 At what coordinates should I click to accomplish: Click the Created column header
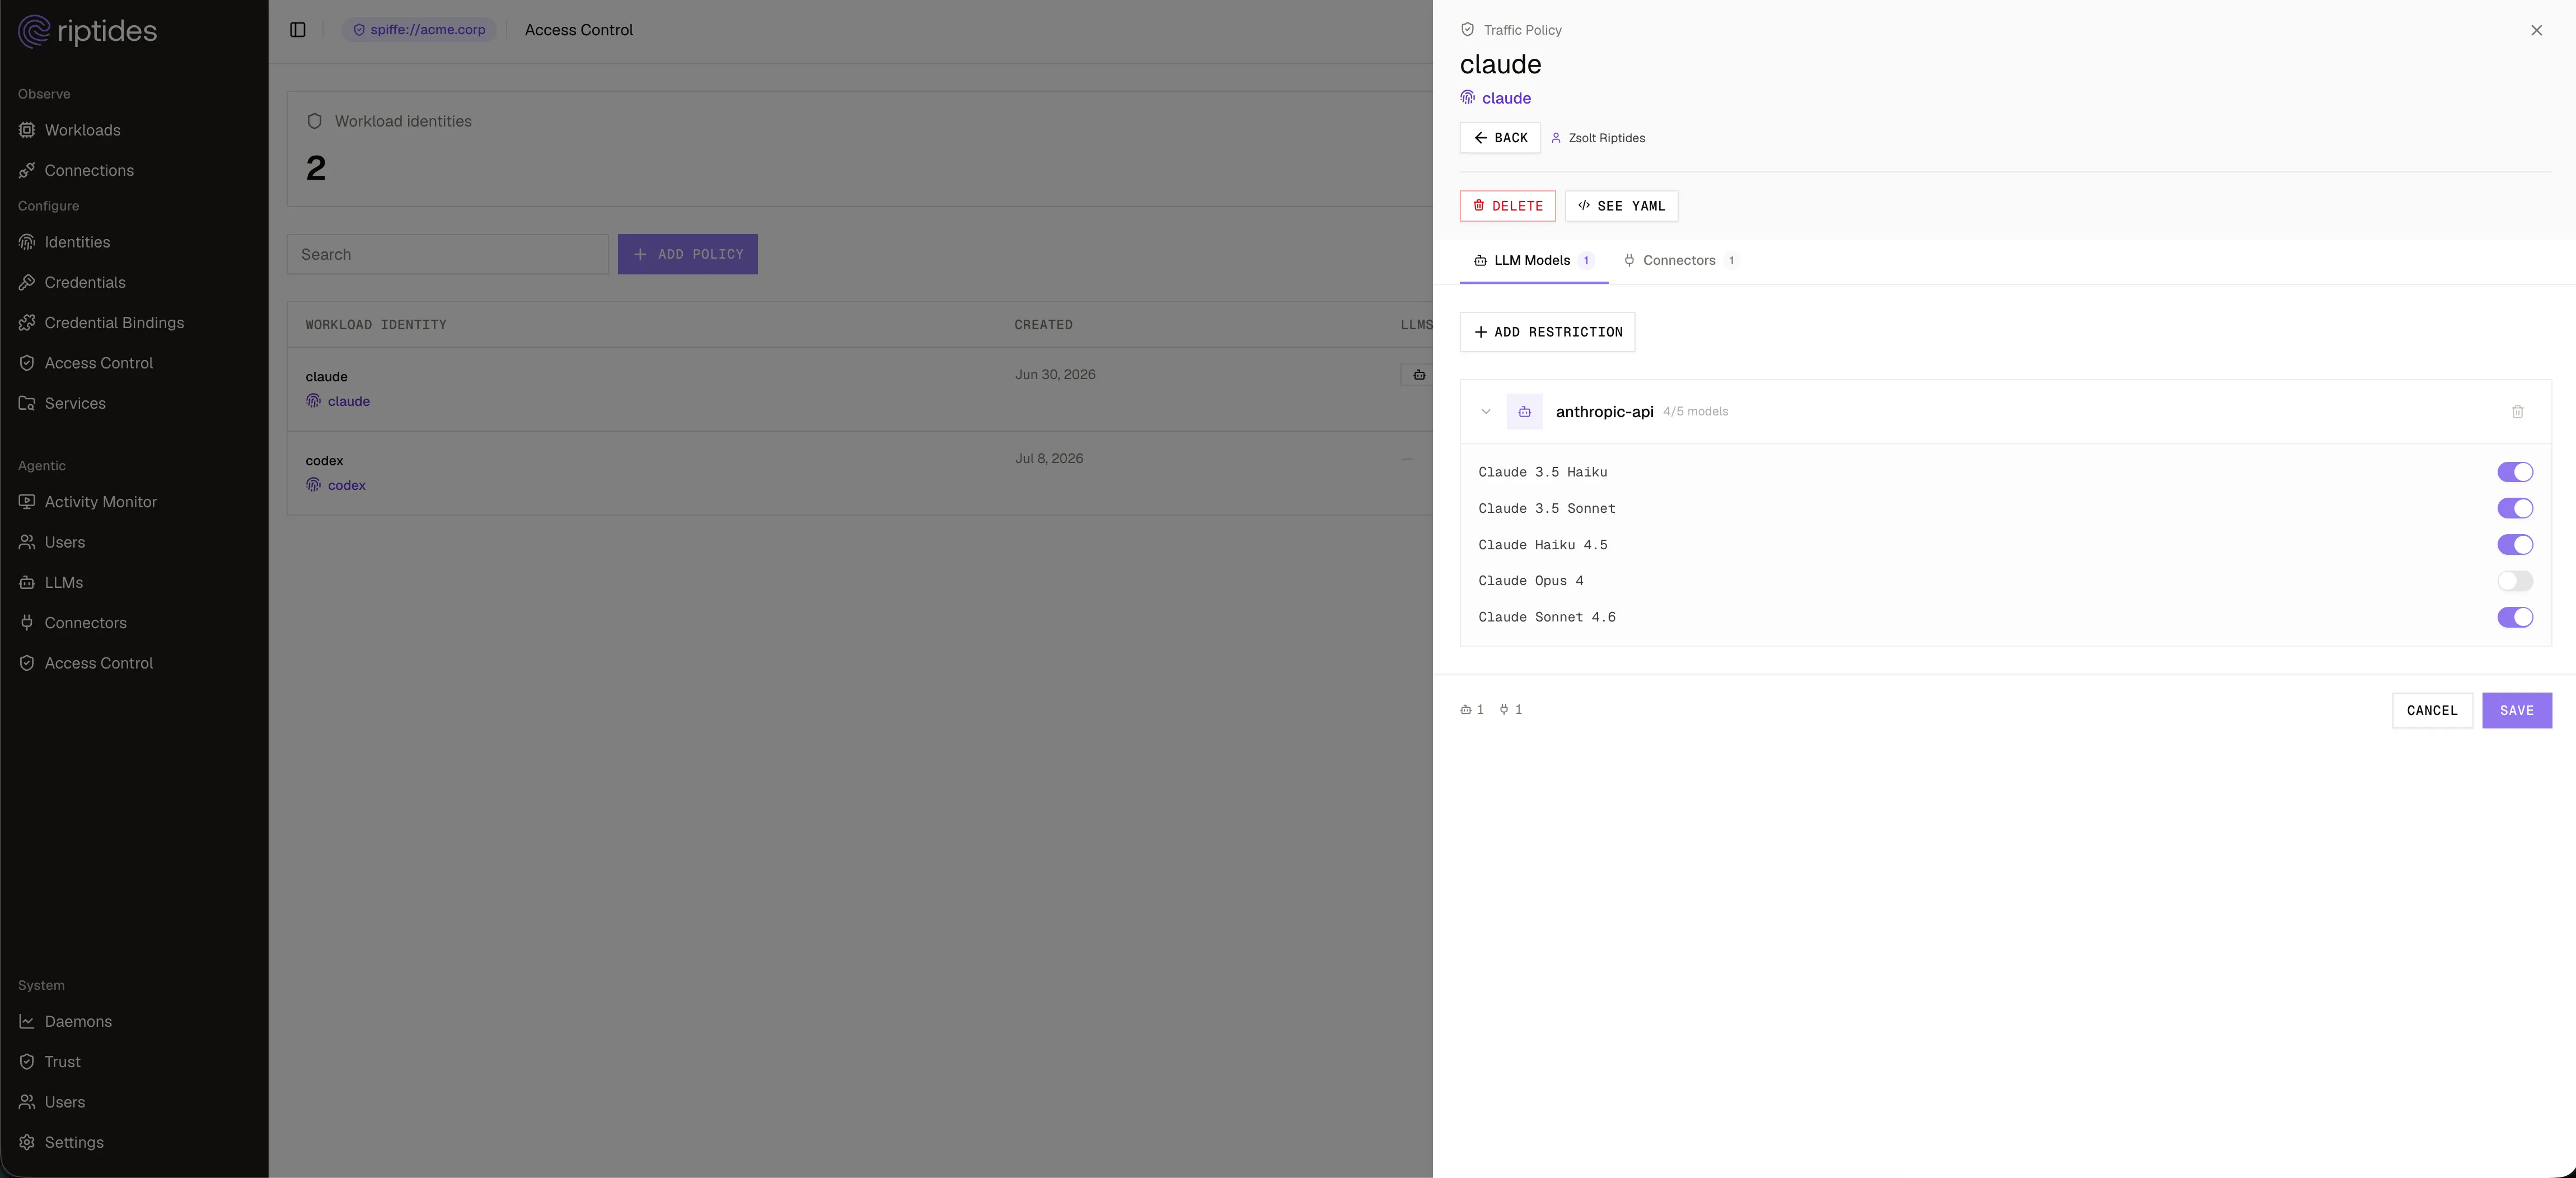1043,325
